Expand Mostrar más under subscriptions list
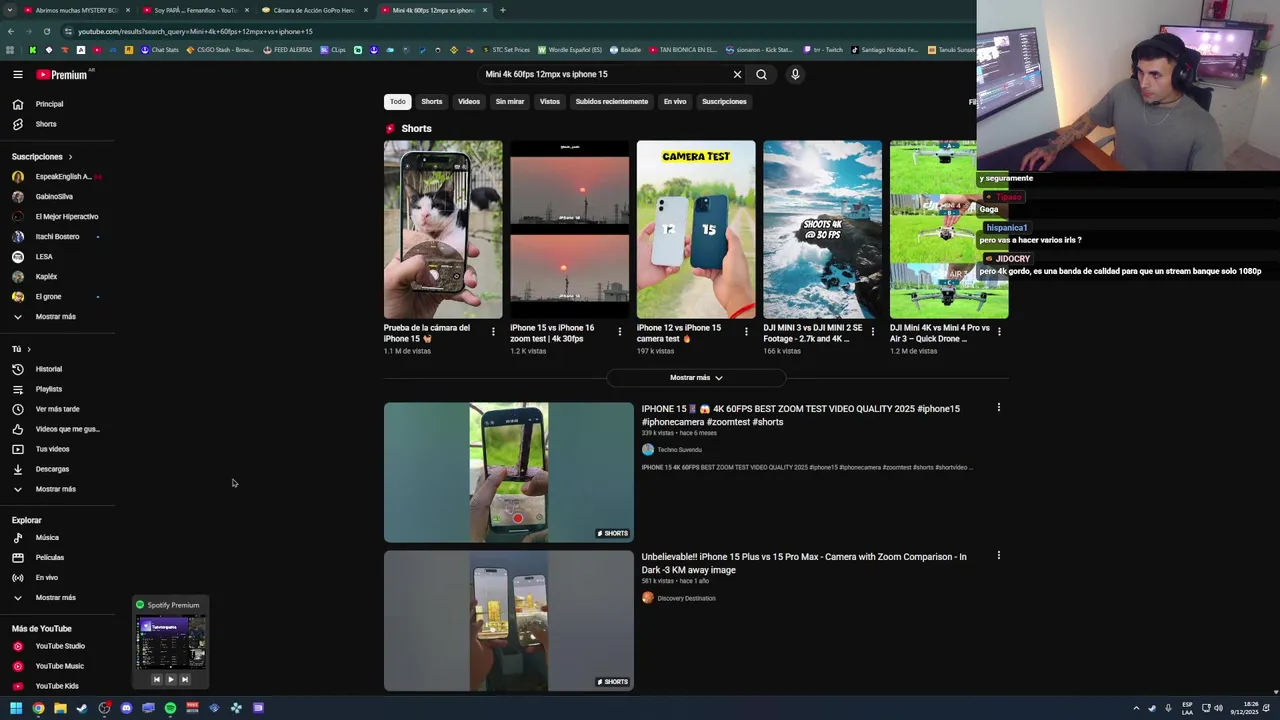1280x720 pixels. pos(55,317)
